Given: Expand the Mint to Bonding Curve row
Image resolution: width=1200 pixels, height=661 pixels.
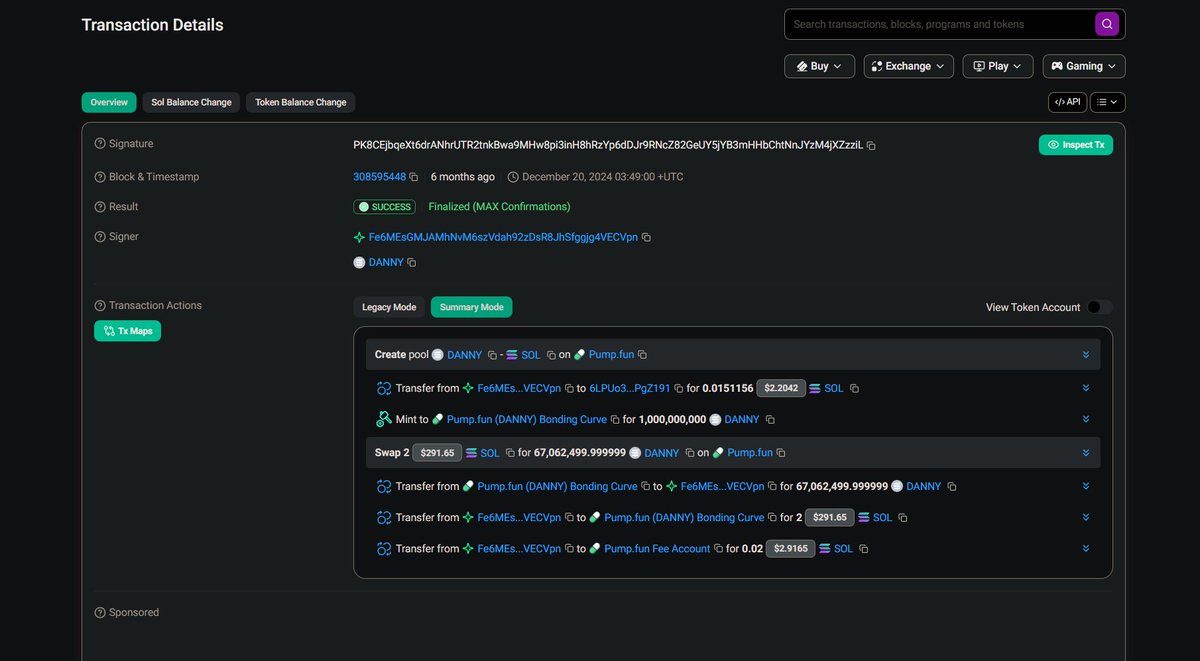Looking at the screenshot, I should point(1086,420).
